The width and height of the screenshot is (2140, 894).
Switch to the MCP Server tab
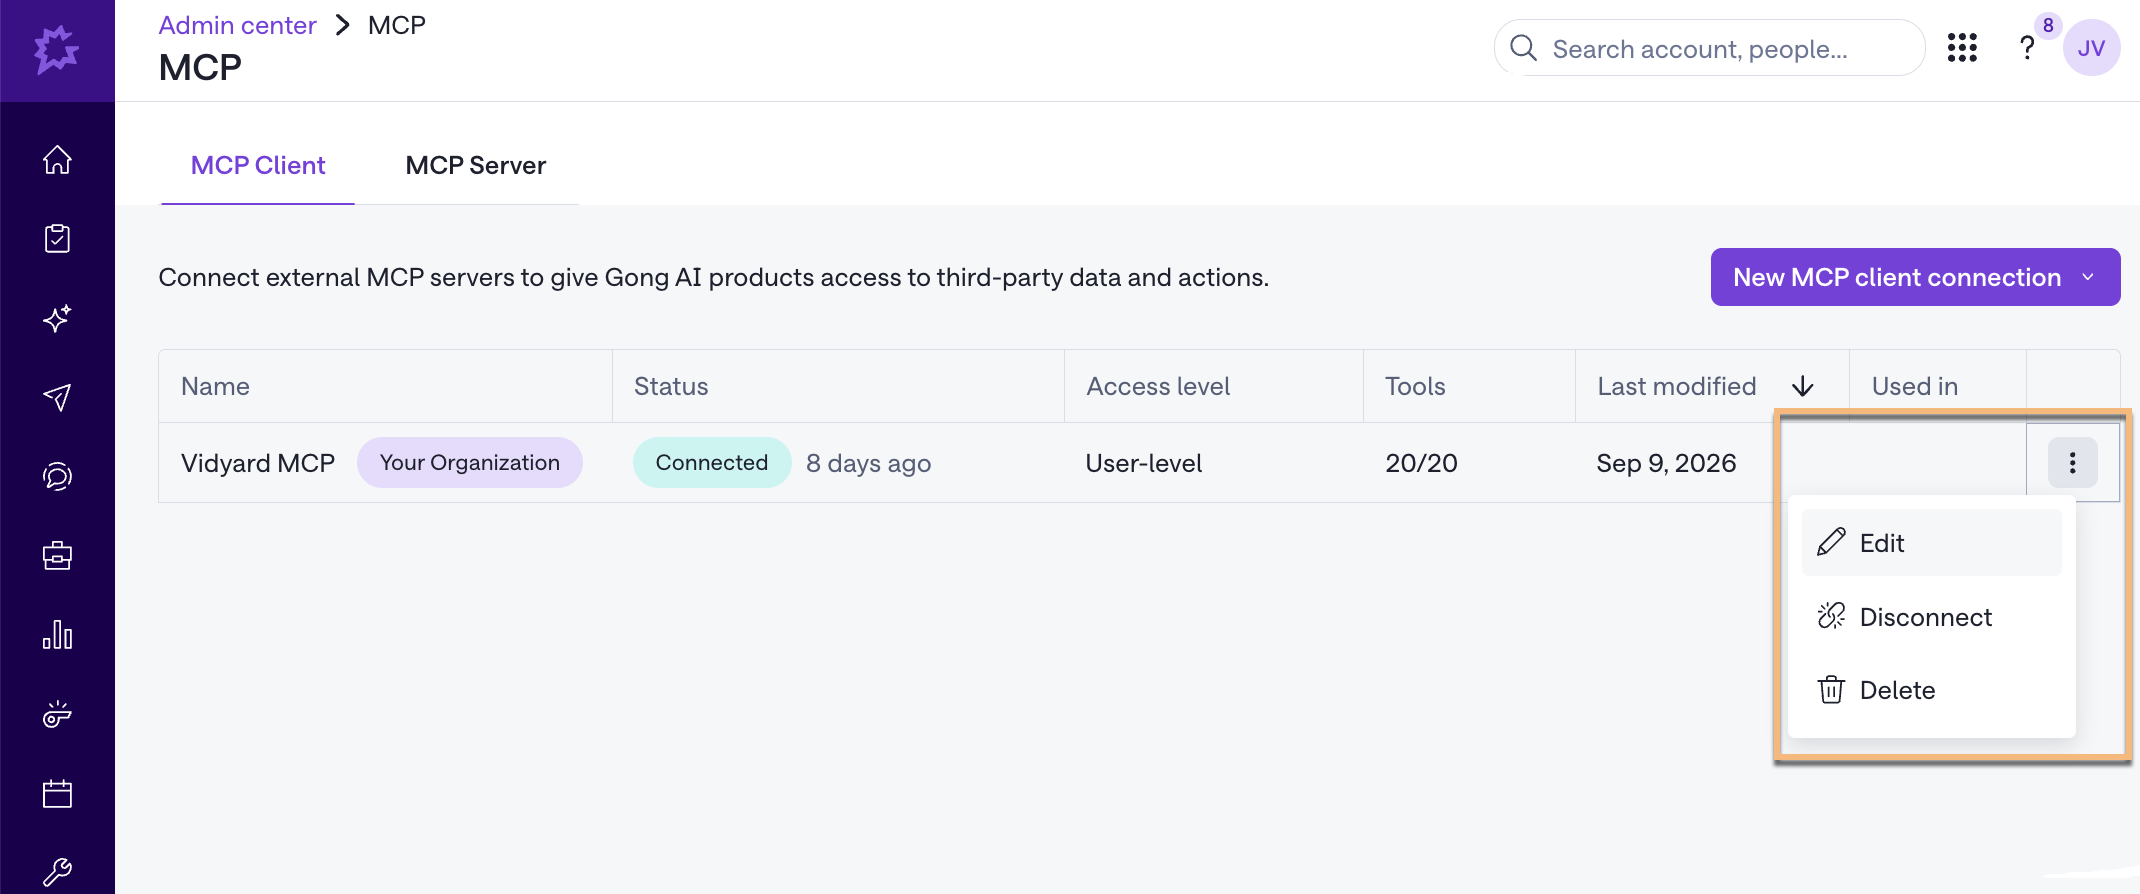coord(475,165)
